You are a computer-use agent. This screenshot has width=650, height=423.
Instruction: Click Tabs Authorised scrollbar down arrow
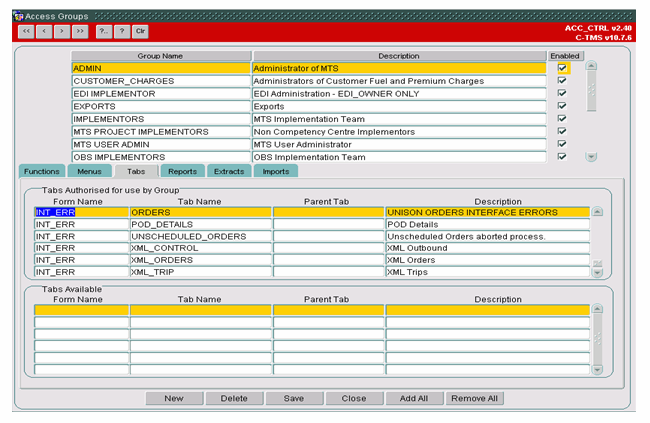point(597,272)
